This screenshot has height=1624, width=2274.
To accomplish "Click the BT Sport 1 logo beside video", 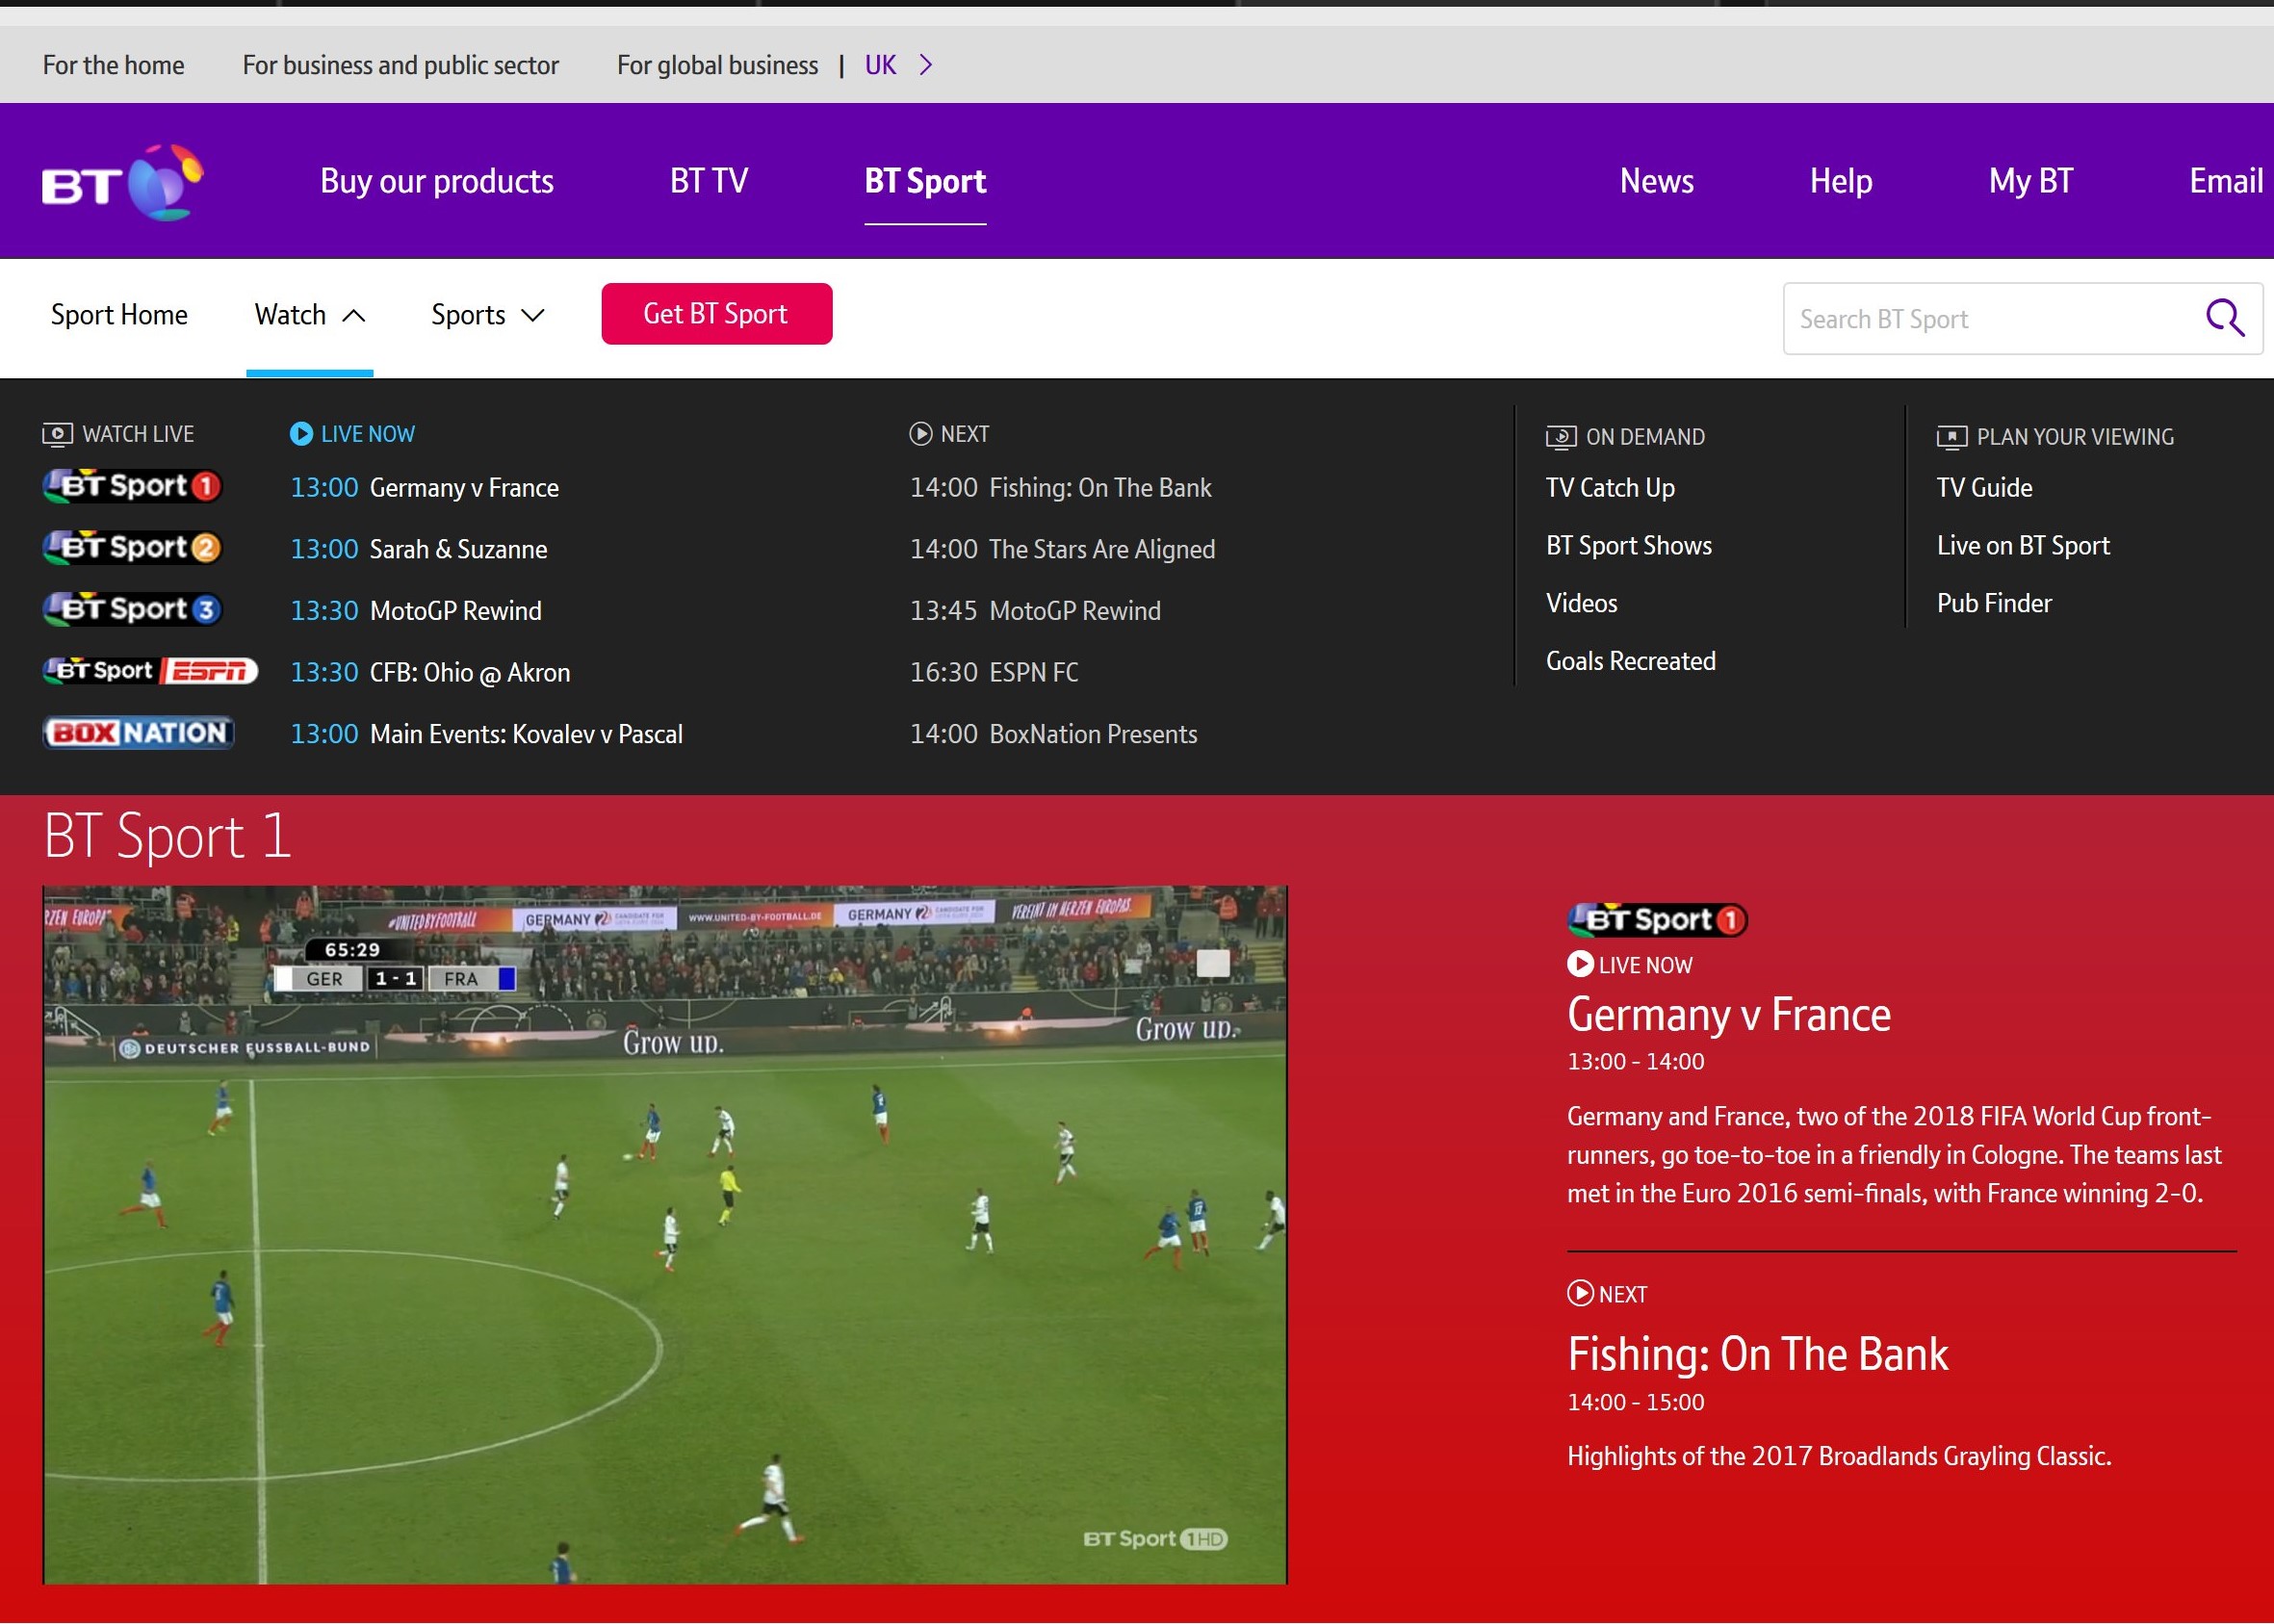I will pyautogui.click(x=1656, y=920).
